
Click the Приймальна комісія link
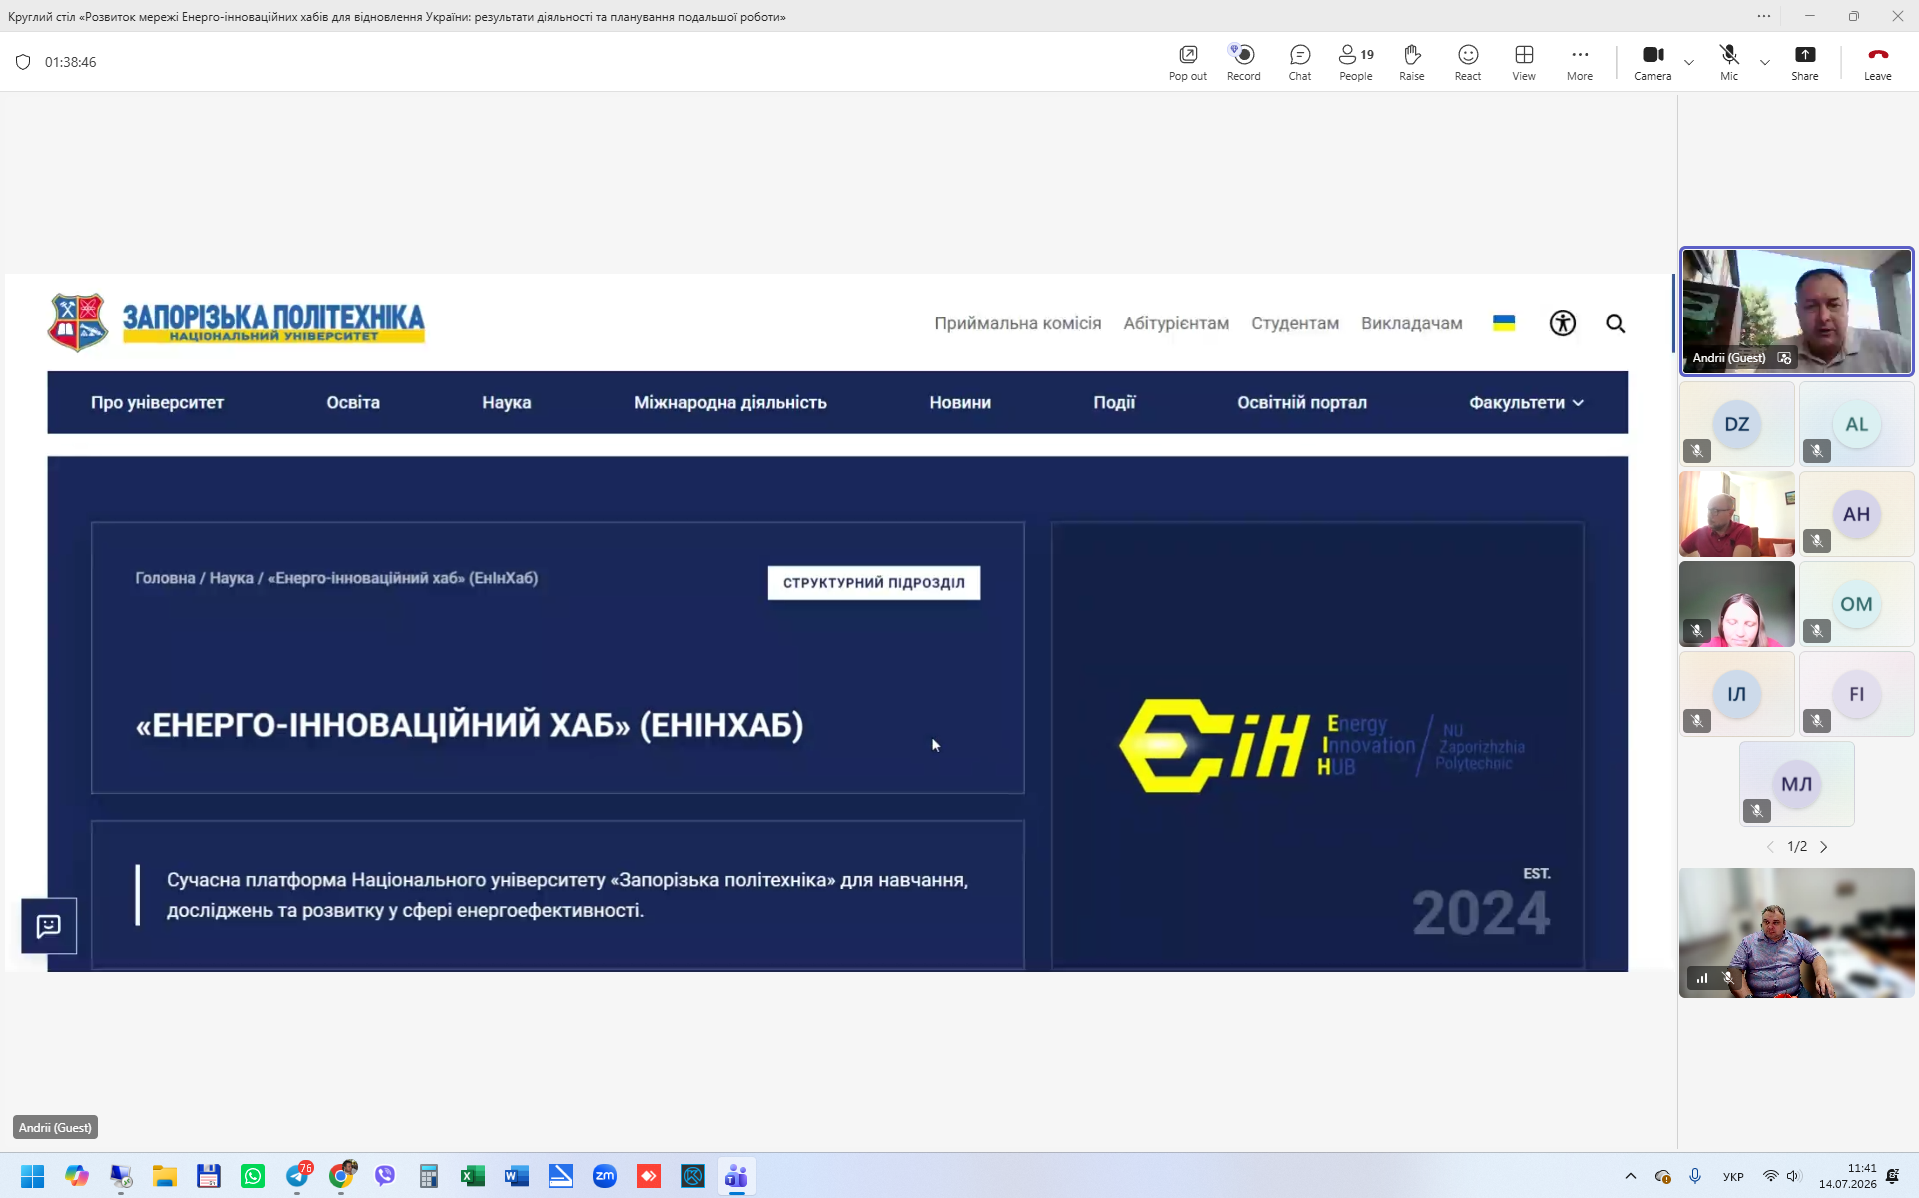(1017, 323)
